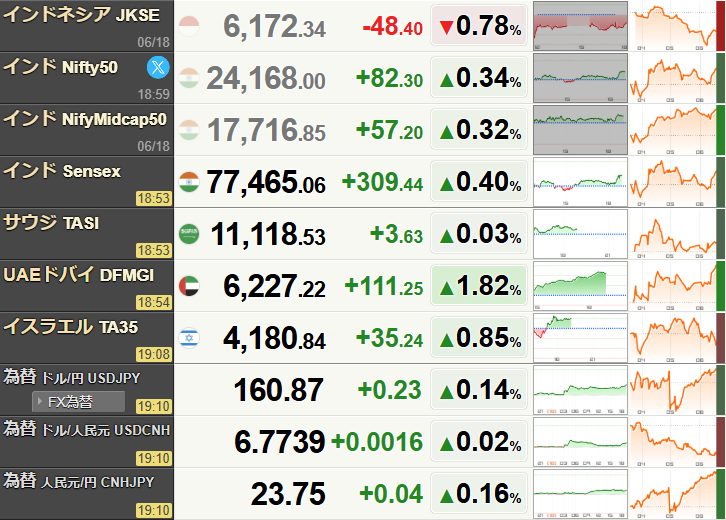The image size is (726, 520).
Task: Click the -48.40 change value for JKSE
Action: [x=393, y=26]
